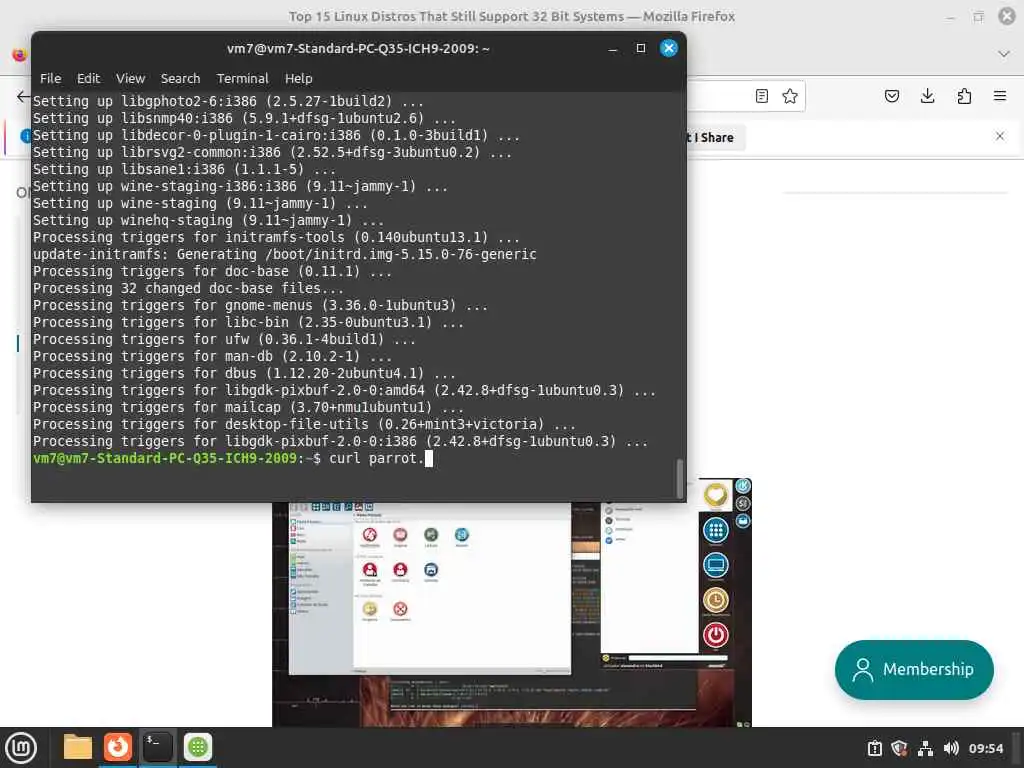
Task: Expand Firefox list all tabs chevron
Action: pos(1004,54)
